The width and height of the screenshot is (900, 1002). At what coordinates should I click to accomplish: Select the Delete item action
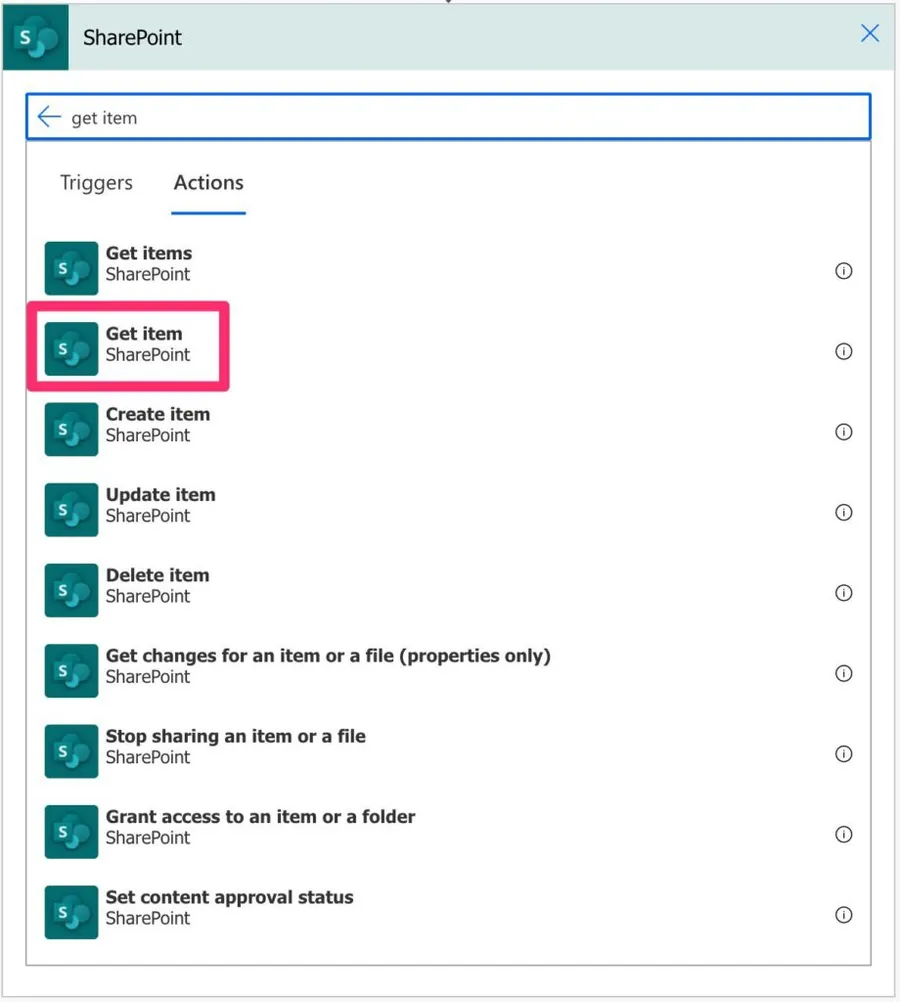pyautogui.click(x=157, y=585)
